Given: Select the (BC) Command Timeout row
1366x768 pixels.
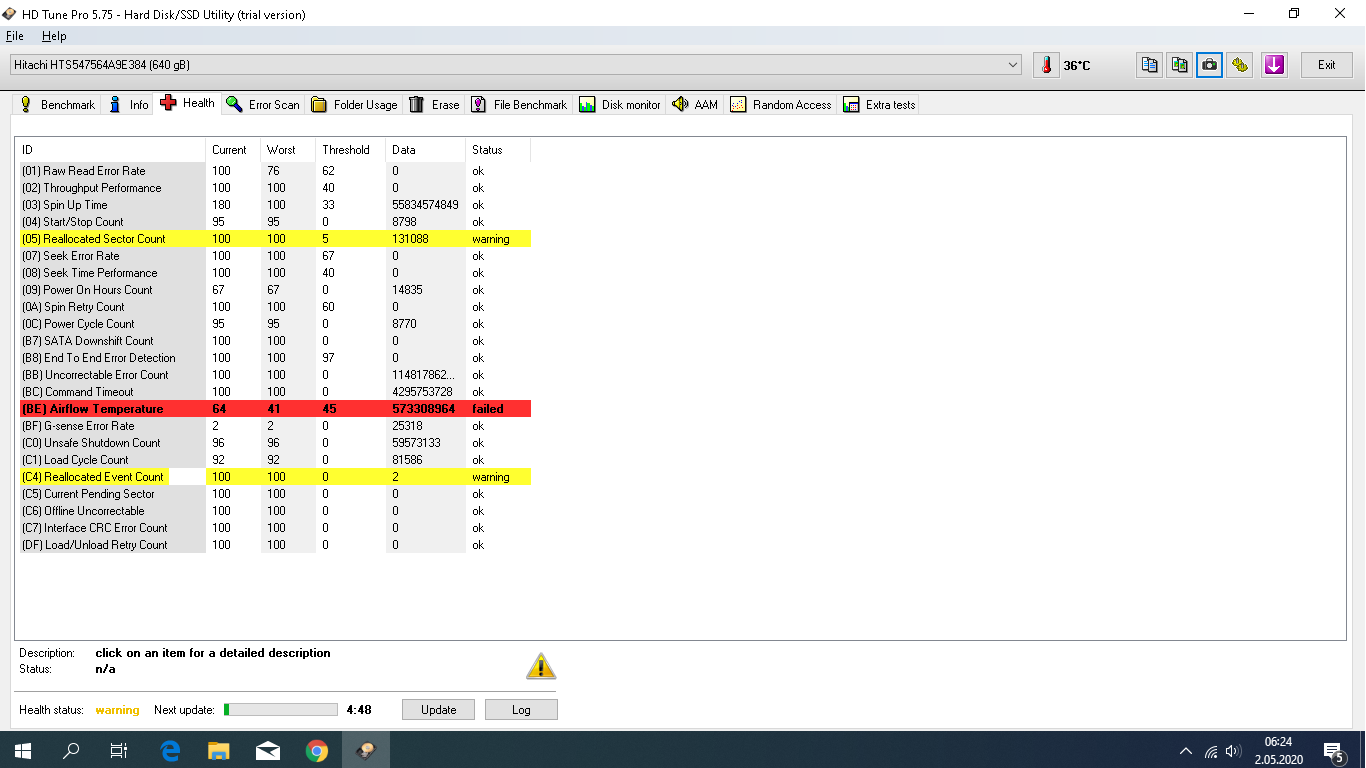Looking at the screenshot, I should pos(275,392).
